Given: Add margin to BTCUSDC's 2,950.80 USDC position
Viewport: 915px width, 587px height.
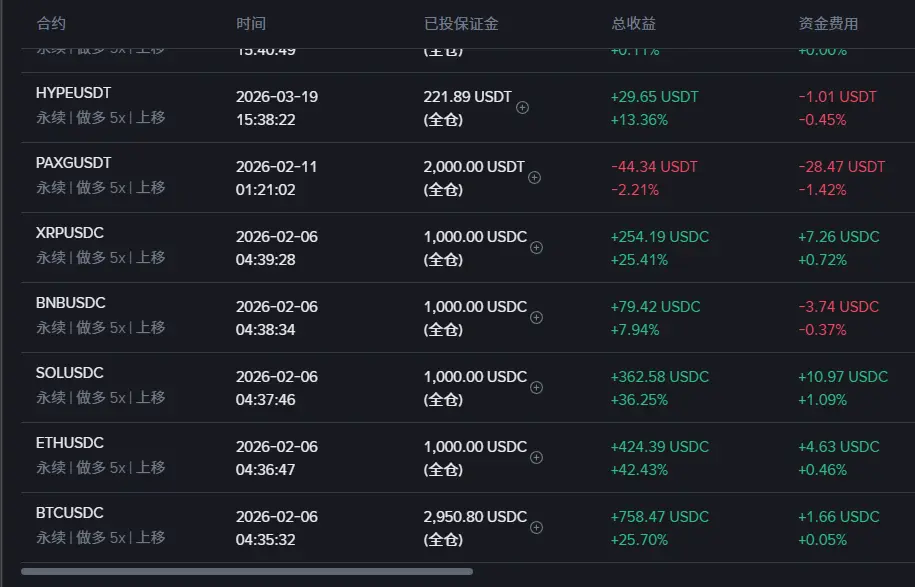Looking at the screenshot, I should (536, 527).
